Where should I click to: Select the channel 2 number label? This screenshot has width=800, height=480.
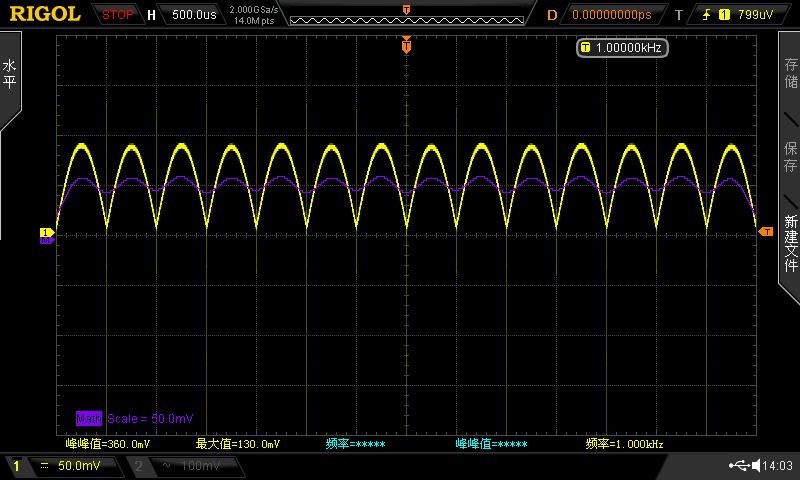[138, 466]
